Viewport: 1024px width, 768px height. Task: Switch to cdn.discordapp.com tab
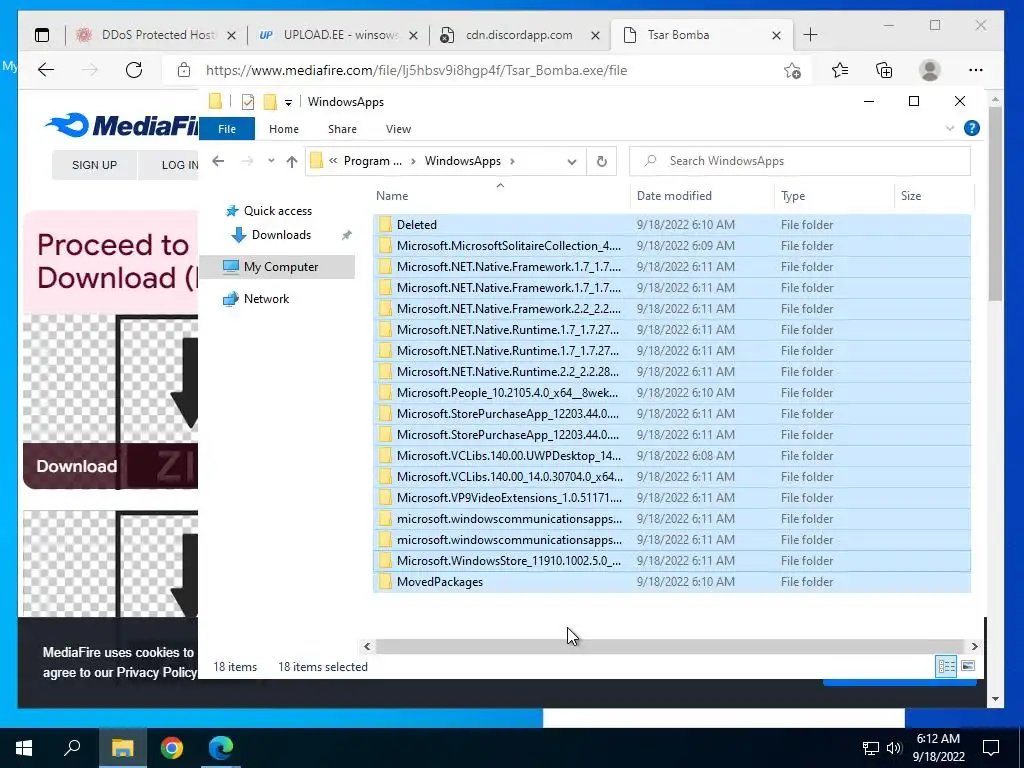coord(520,35)
